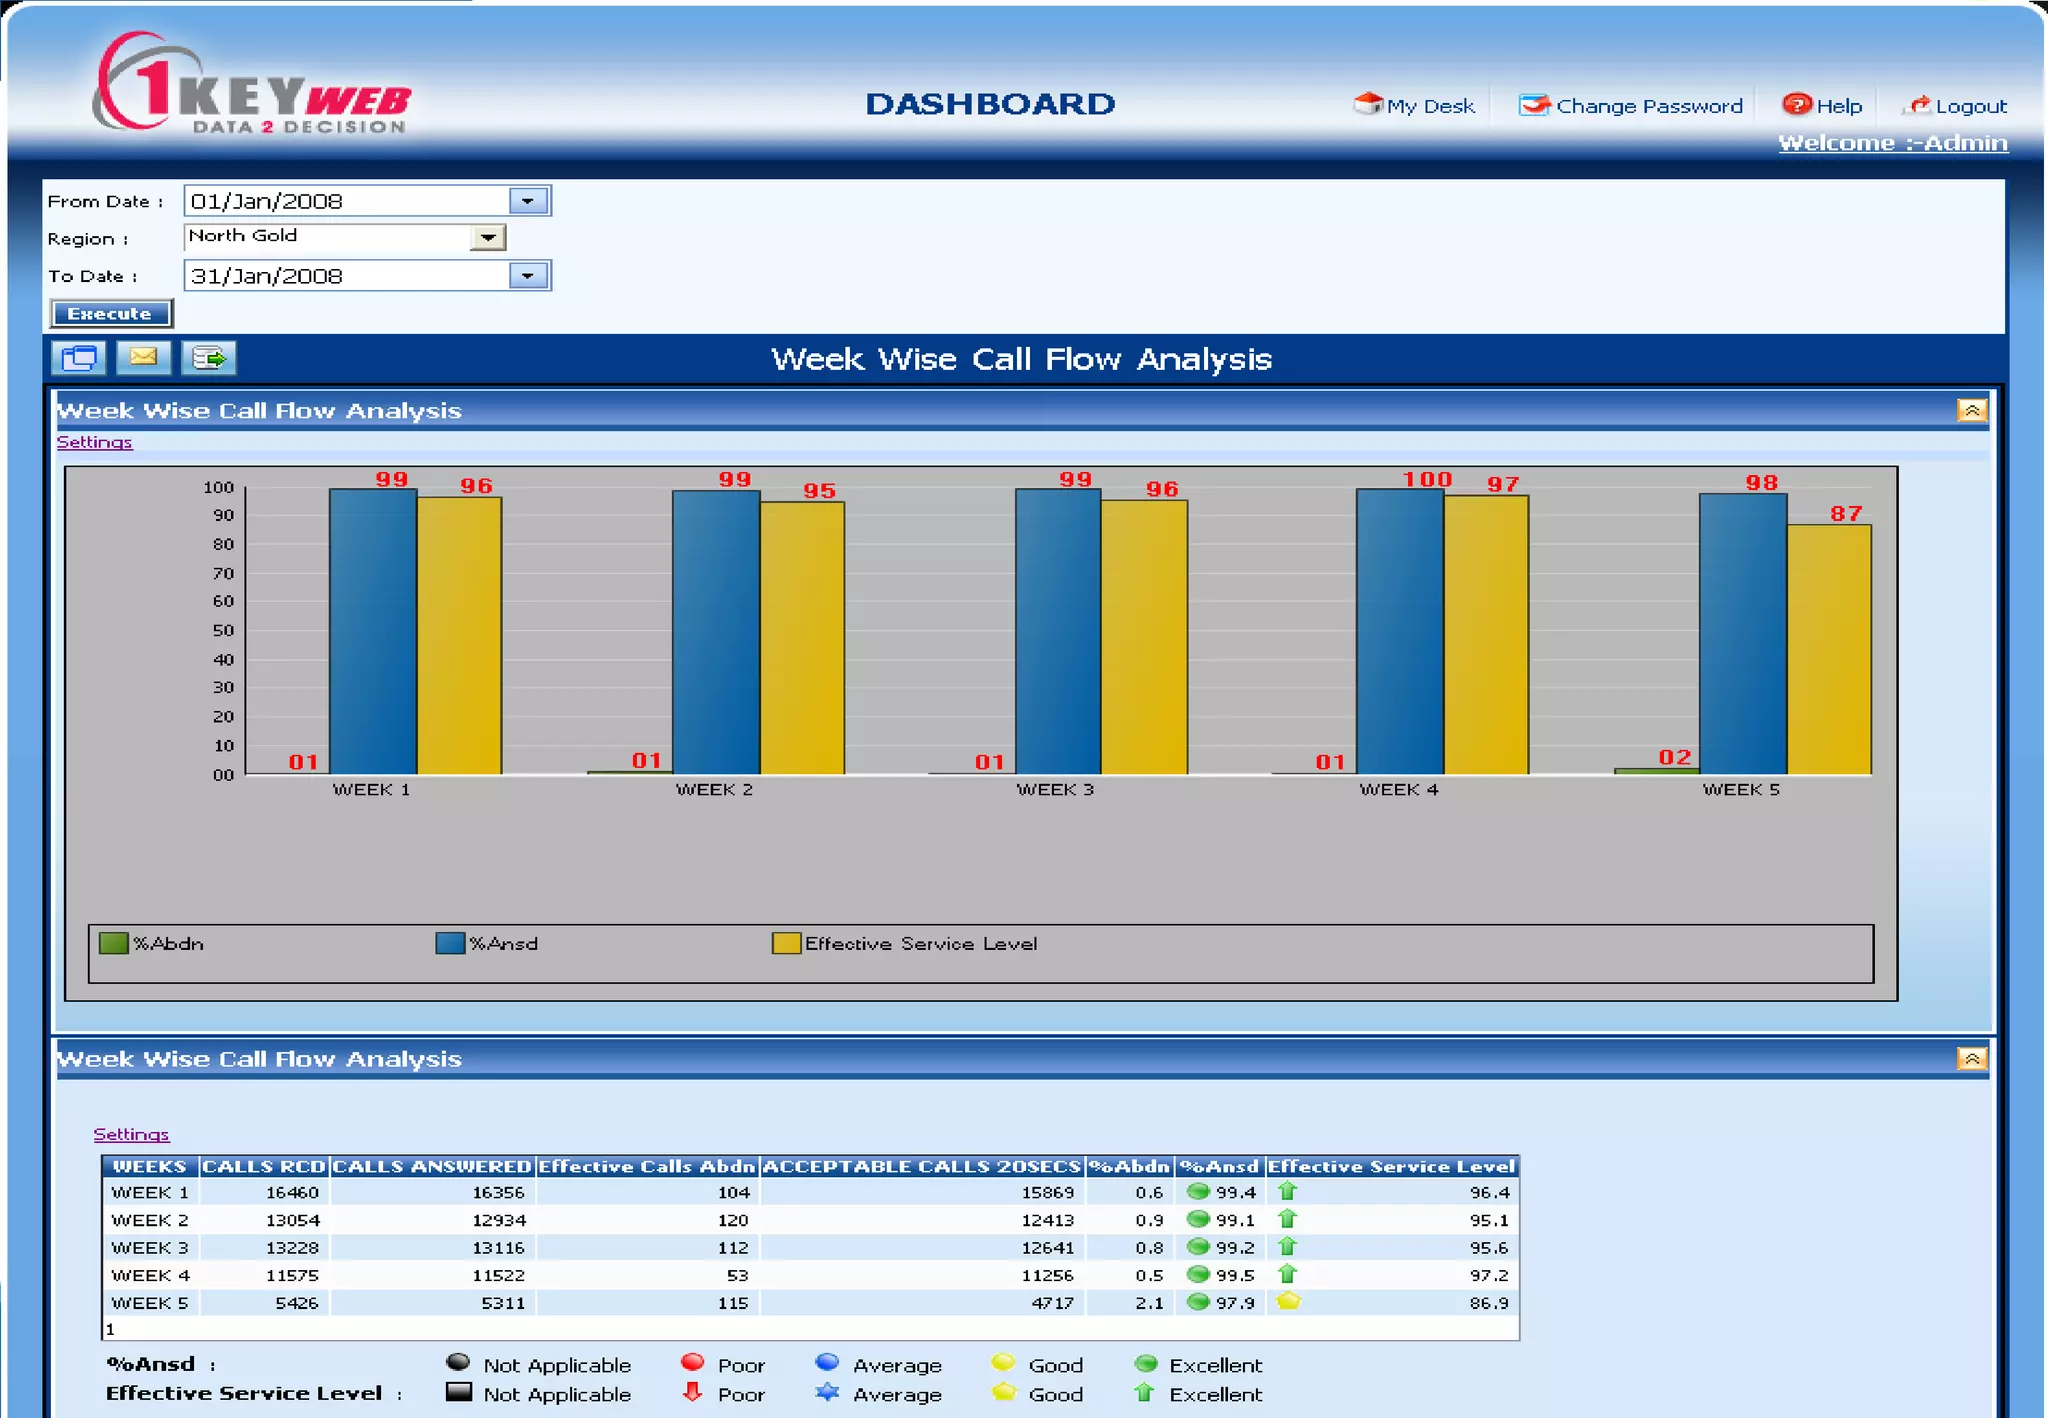Viewport: 2048px width, 1418px height.
Task: Click Welcome :-Admin link
Action: click(x=1892, y=143)
